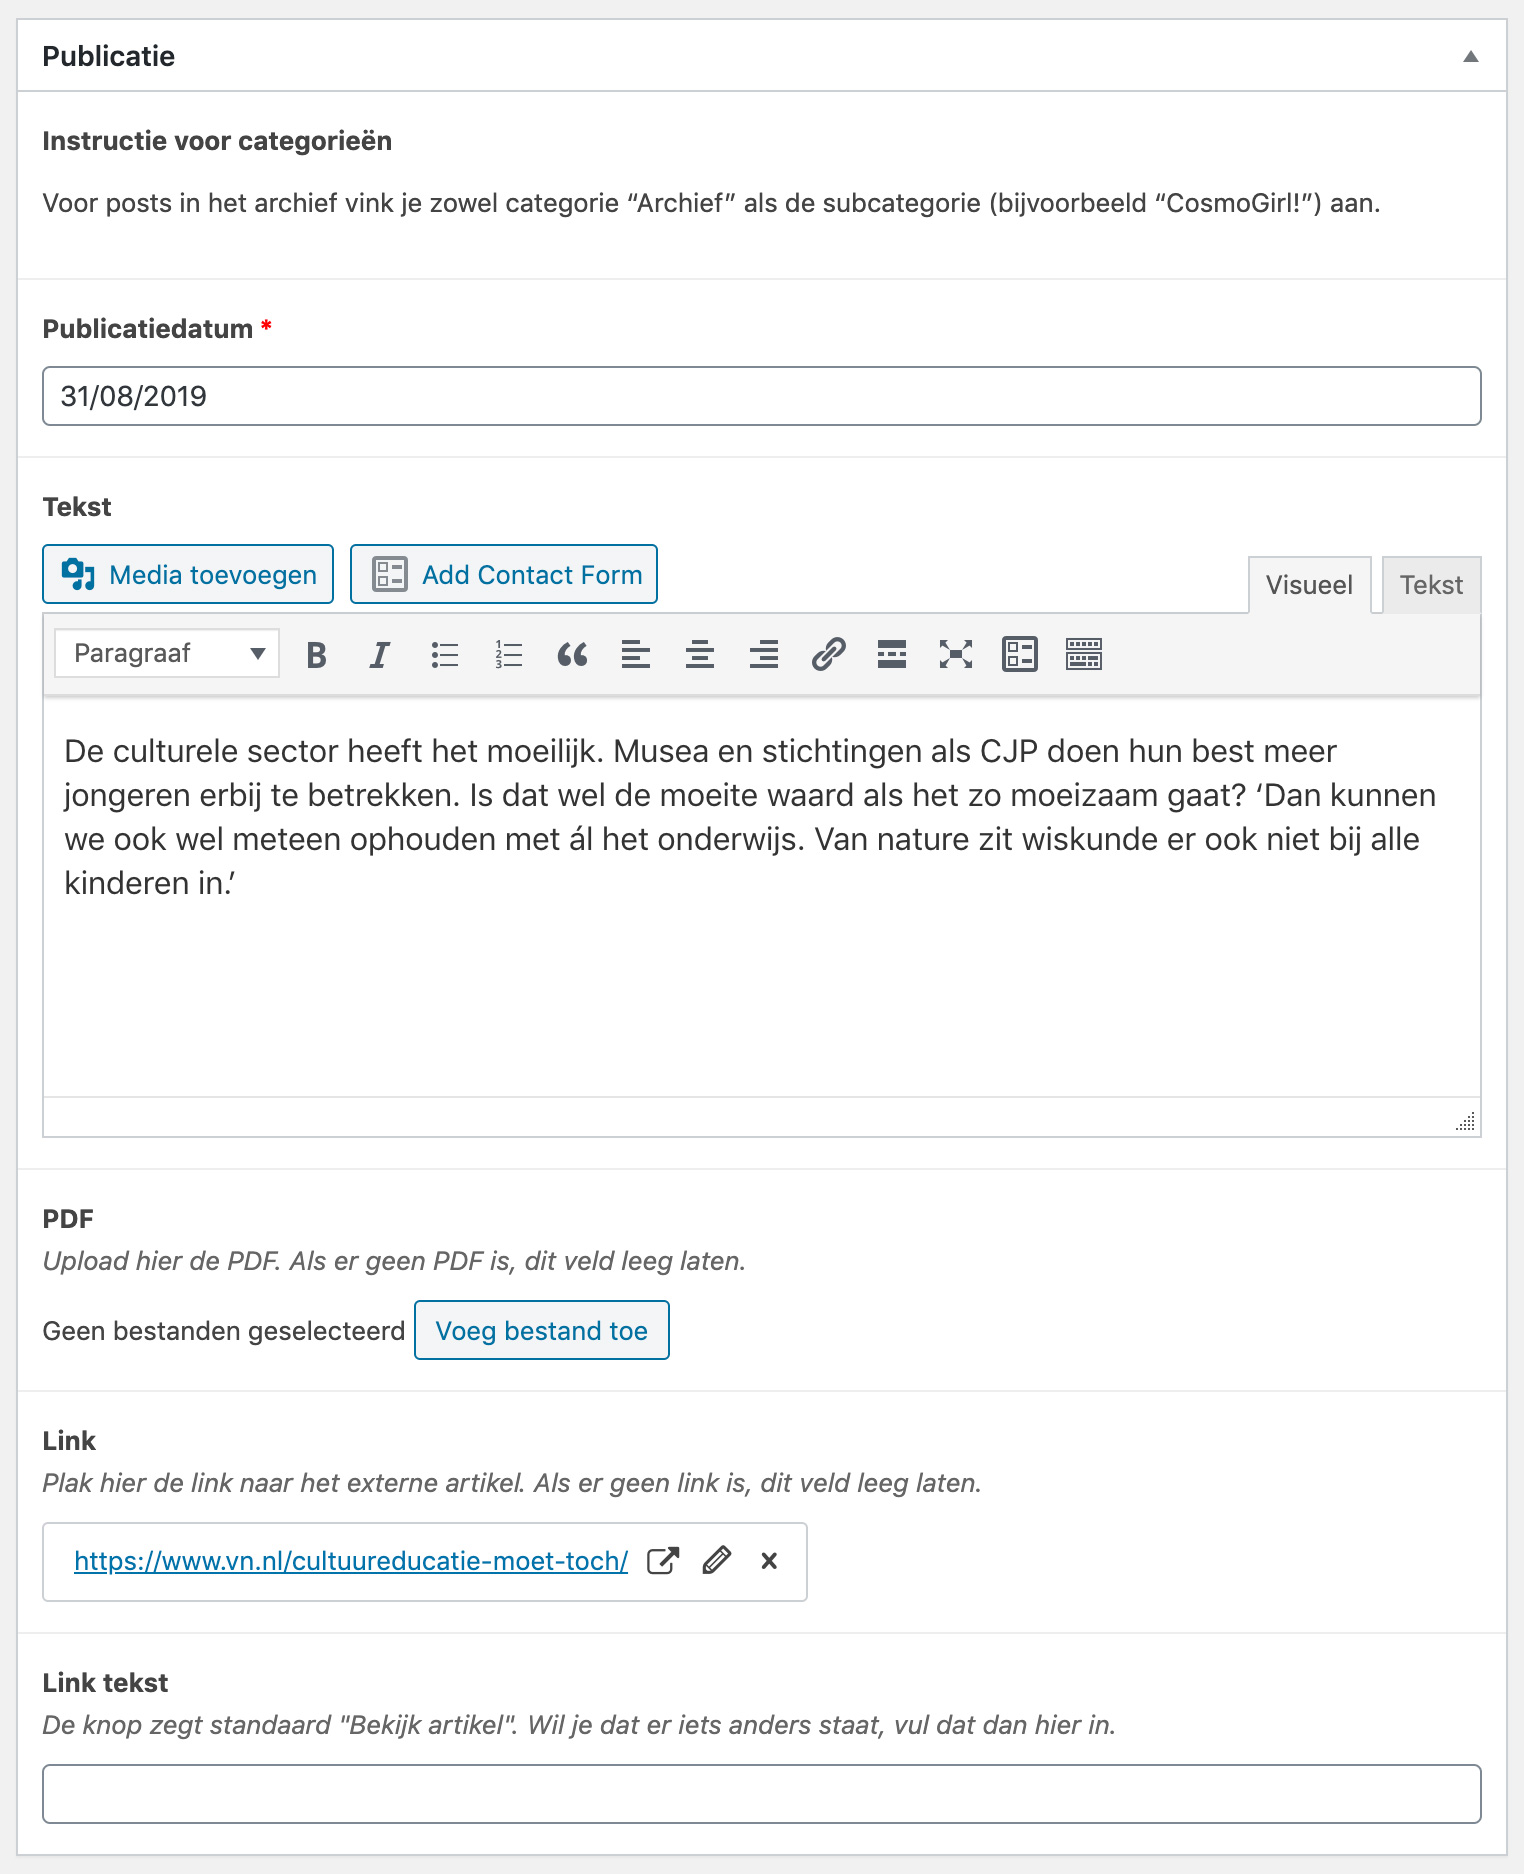
Task: Align text to the right
Action: tap(764, 655)
